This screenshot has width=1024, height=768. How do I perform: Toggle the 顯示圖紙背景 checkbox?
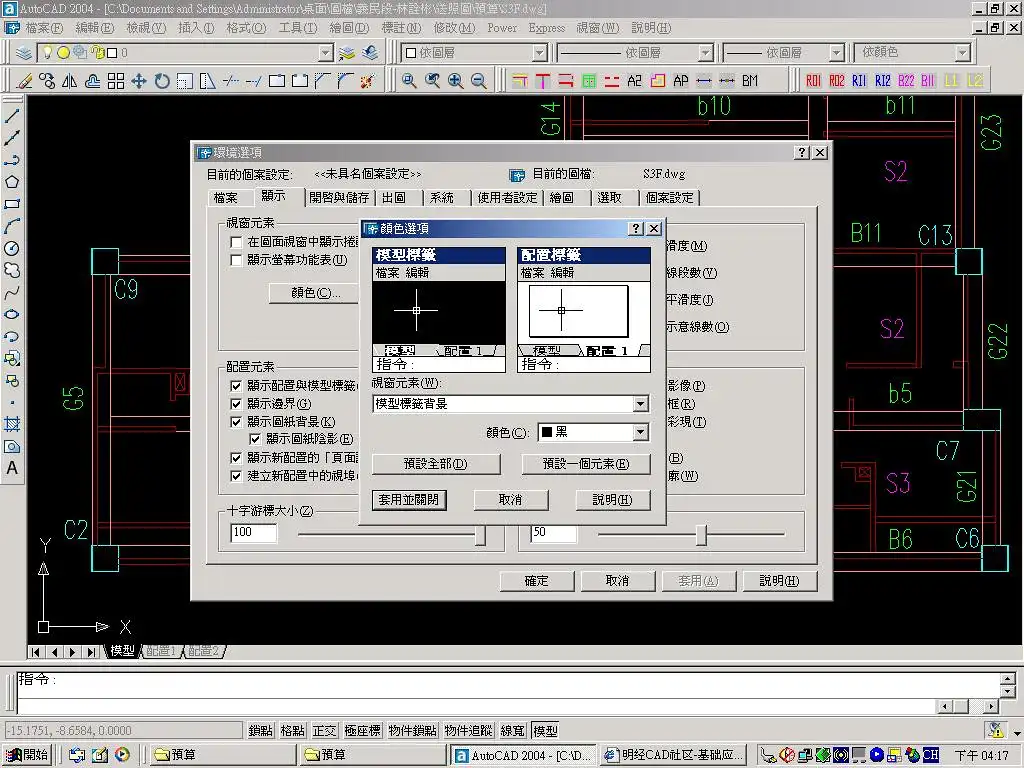236,423
